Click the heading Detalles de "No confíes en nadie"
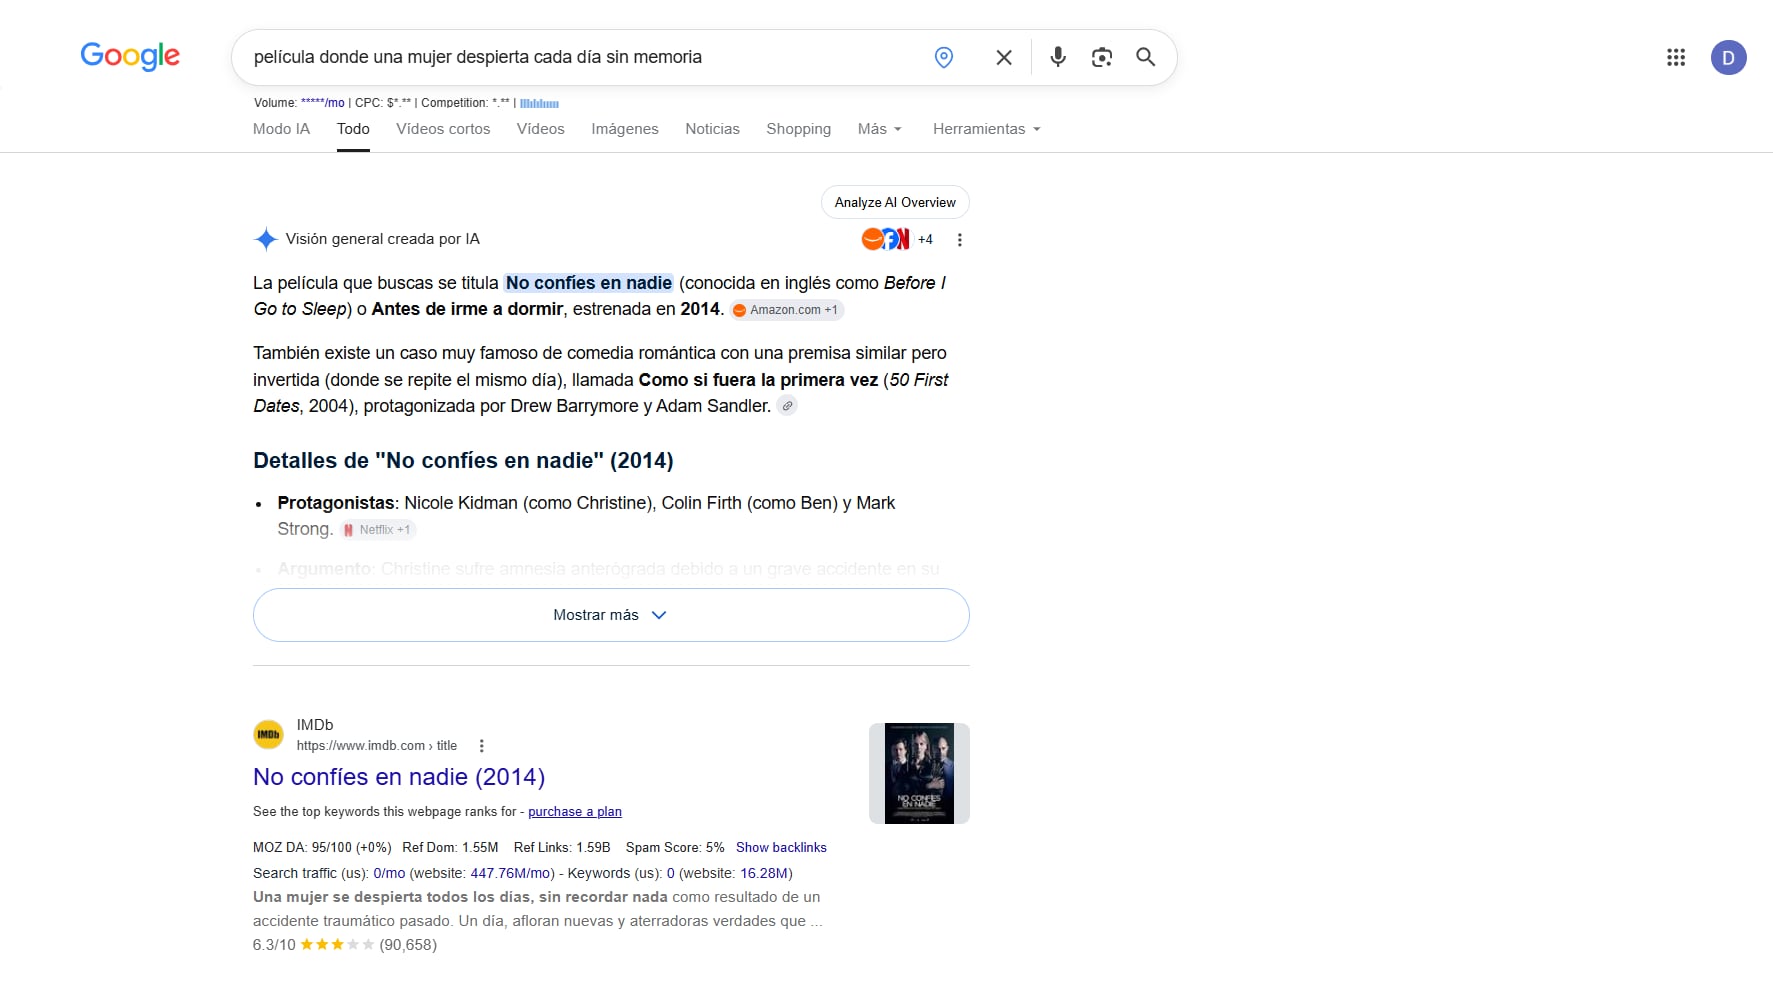 click(463, 461)
